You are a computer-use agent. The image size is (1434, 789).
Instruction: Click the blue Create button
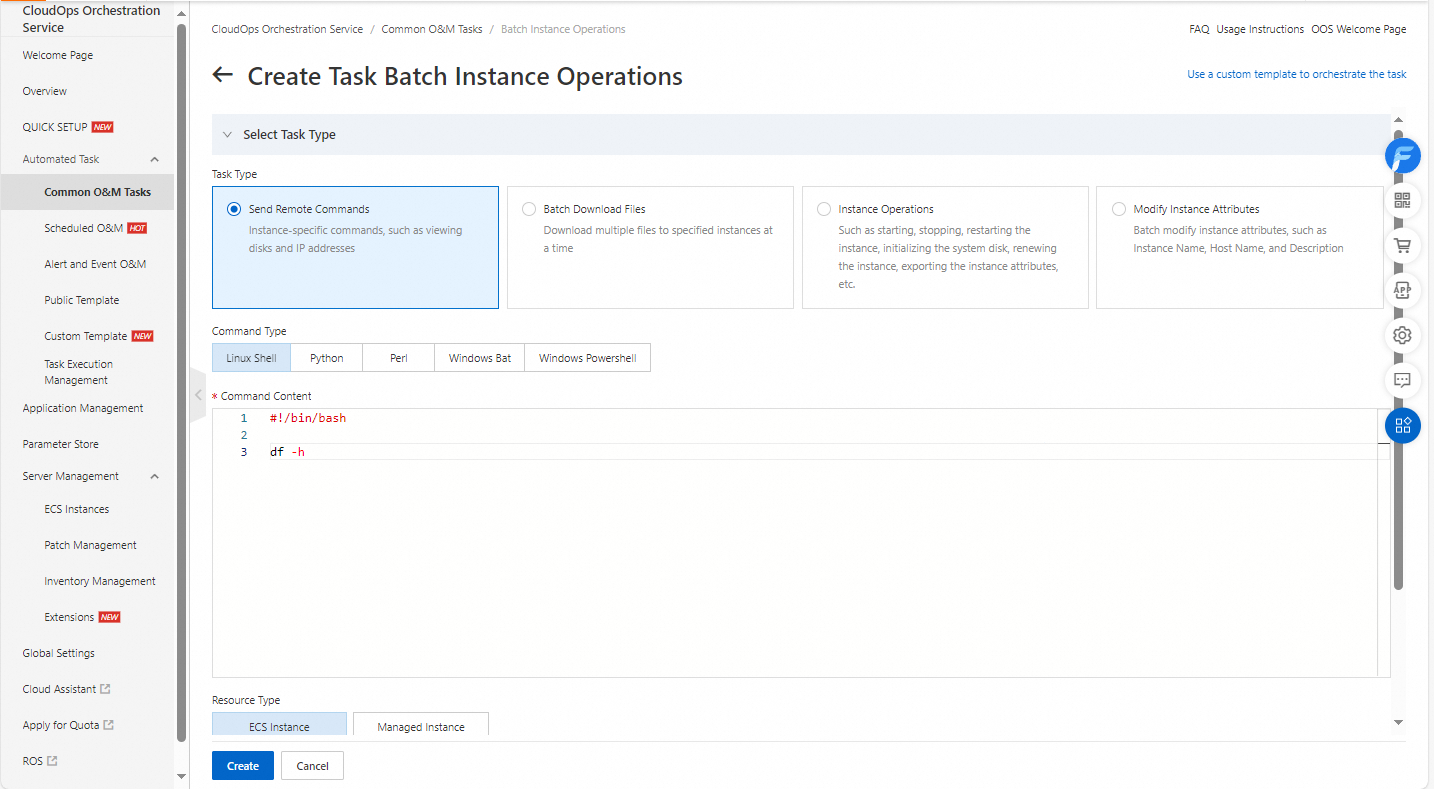(243, 766)
